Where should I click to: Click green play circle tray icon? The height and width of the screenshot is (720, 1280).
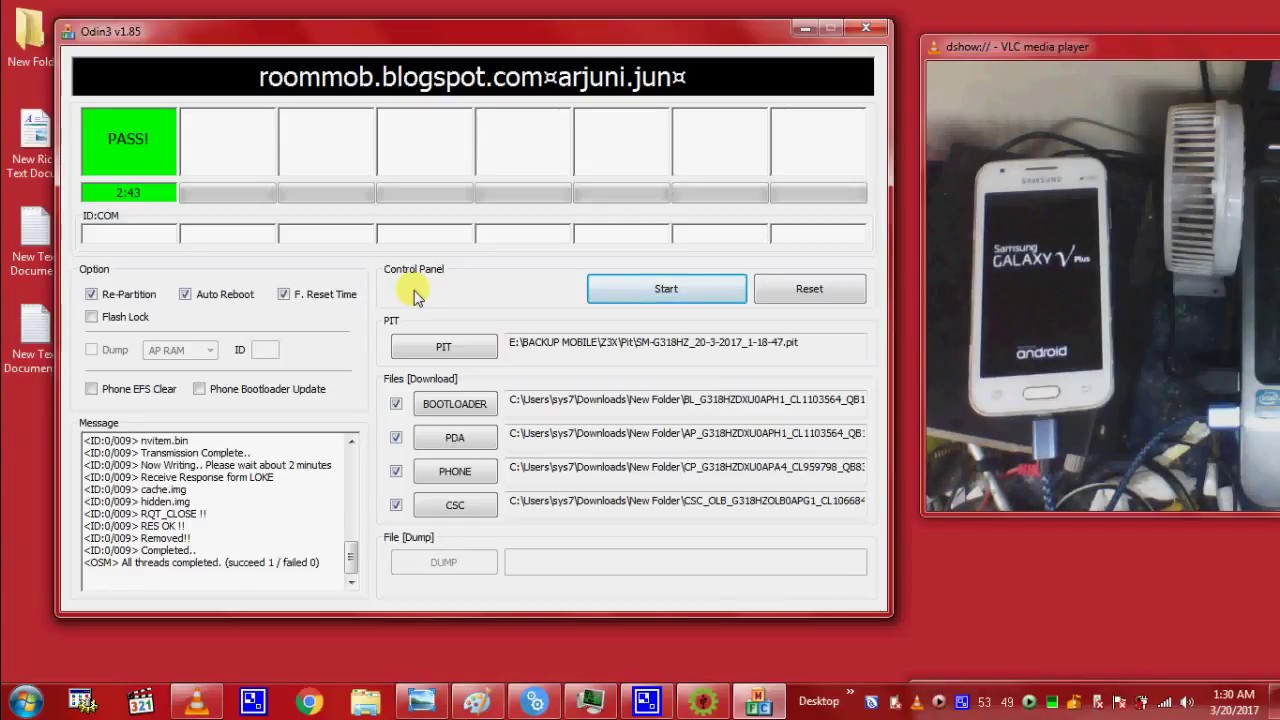point(1029,702)
